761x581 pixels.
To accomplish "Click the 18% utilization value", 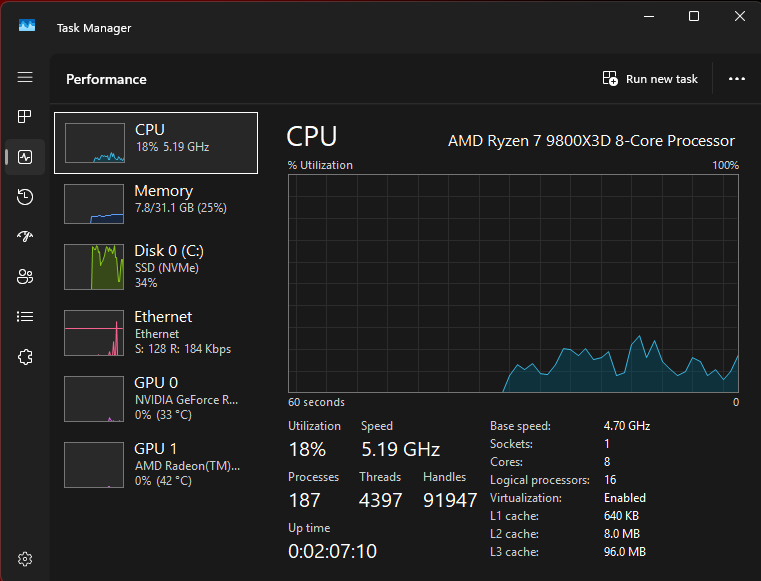I will [x=307, y=449].
